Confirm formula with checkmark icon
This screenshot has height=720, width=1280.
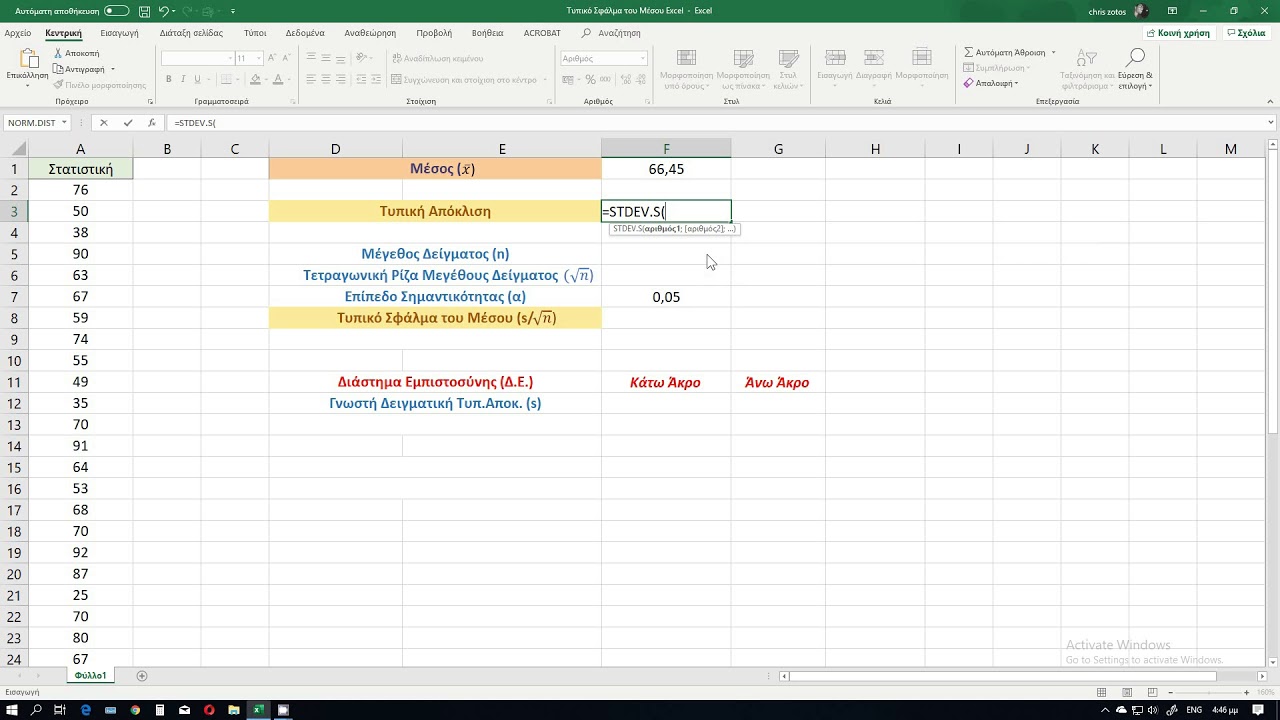coord(128,123)
